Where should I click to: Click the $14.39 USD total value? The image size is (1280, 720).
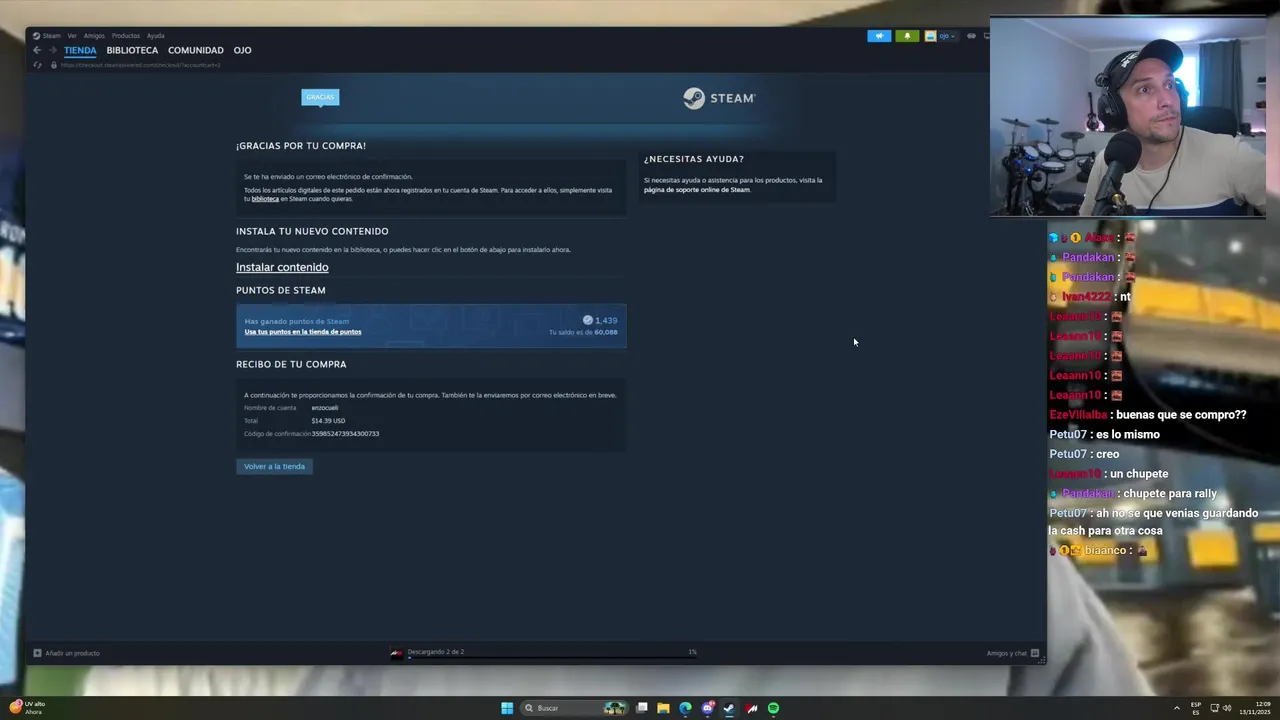328,421
